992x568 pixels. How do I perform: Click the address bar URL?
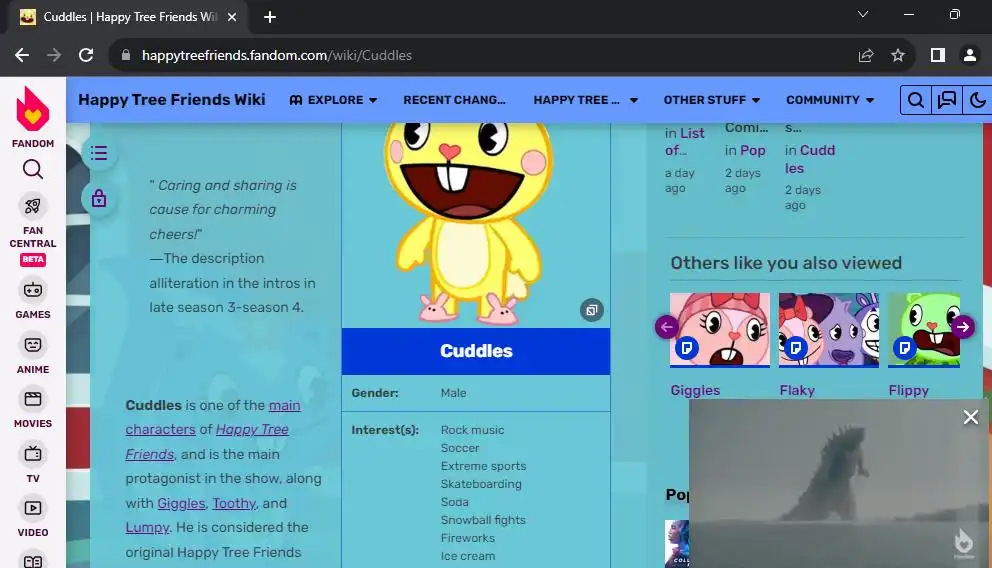tap(276, 56)
